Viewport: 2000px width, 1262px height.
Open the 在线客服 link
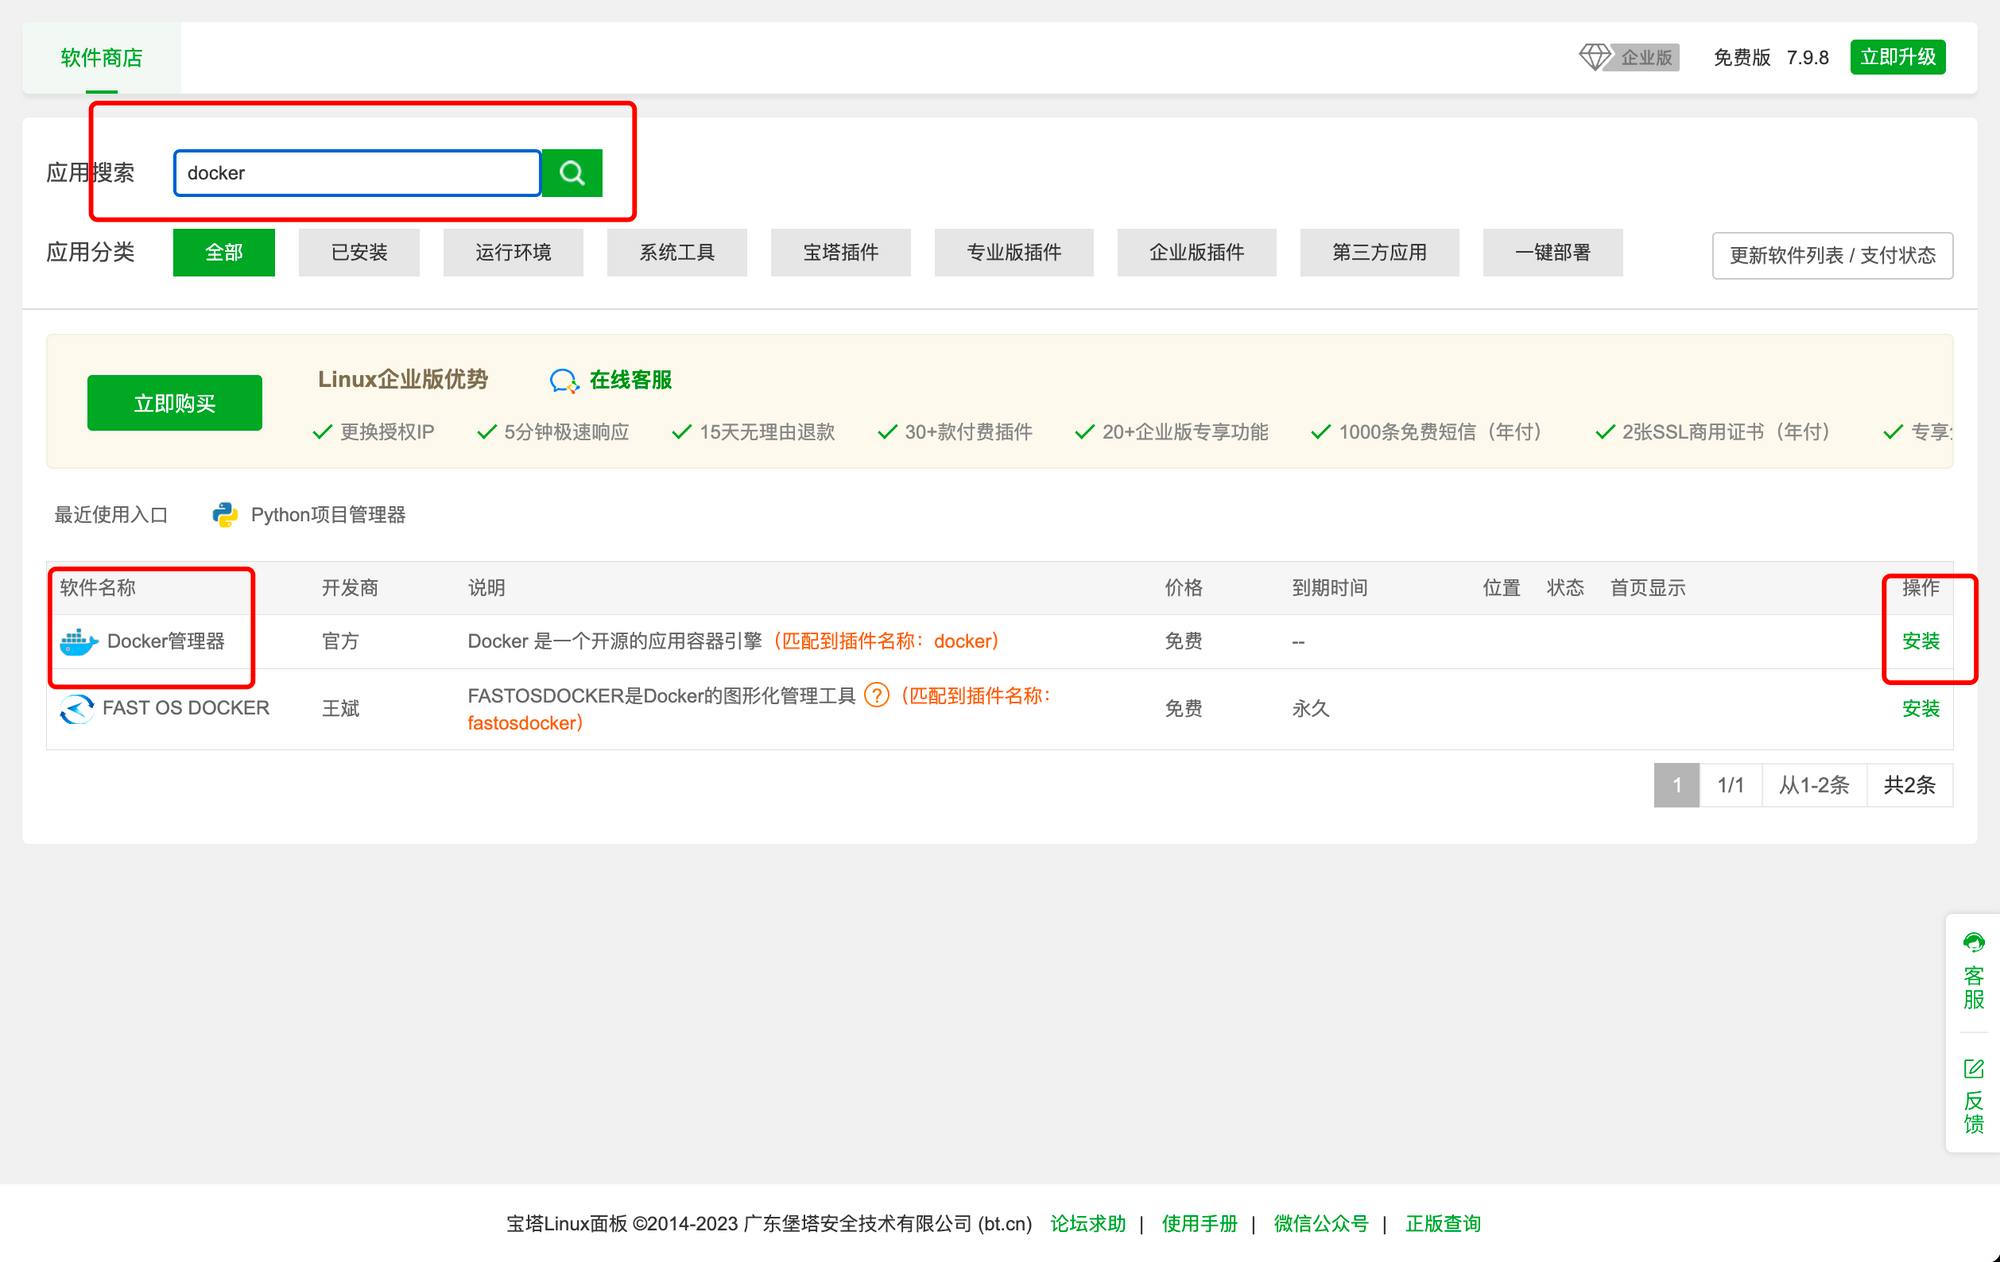point(631,380)
